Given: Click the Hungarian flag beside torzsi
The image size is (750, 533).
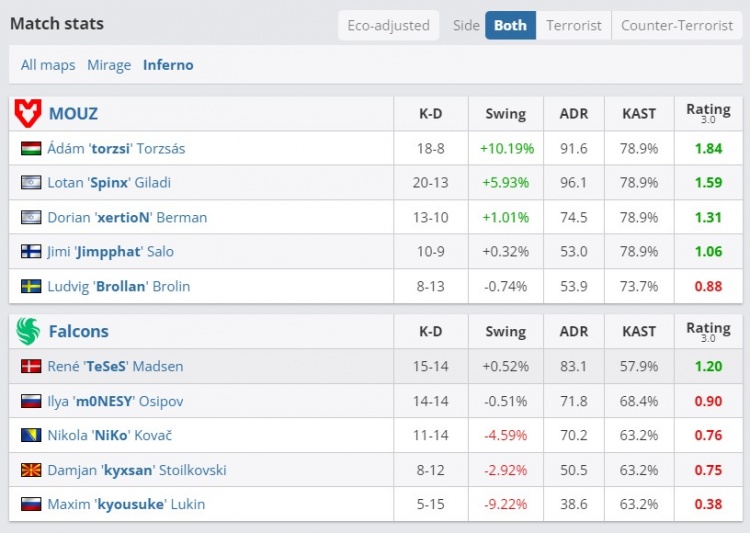Looking at the screenshot, I should click(x=31, y=148).
